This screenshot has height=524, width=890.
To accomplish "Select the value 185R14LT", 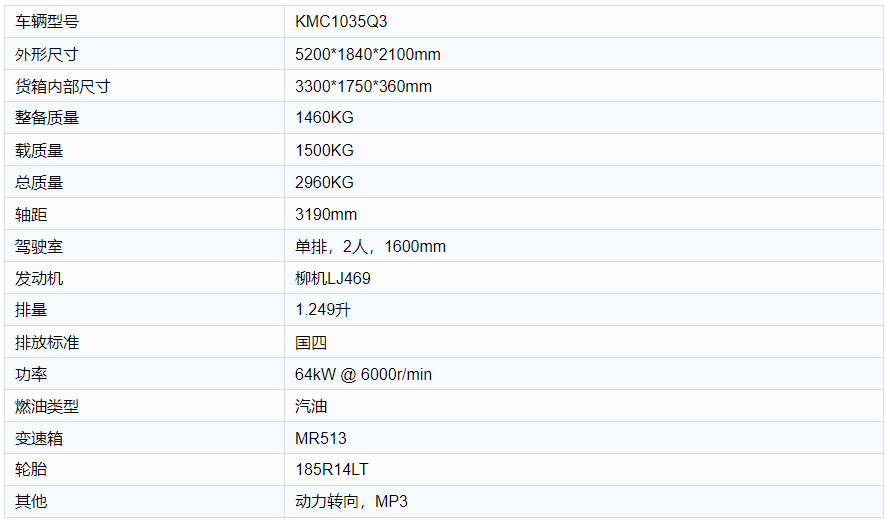I will coord(331,469).
